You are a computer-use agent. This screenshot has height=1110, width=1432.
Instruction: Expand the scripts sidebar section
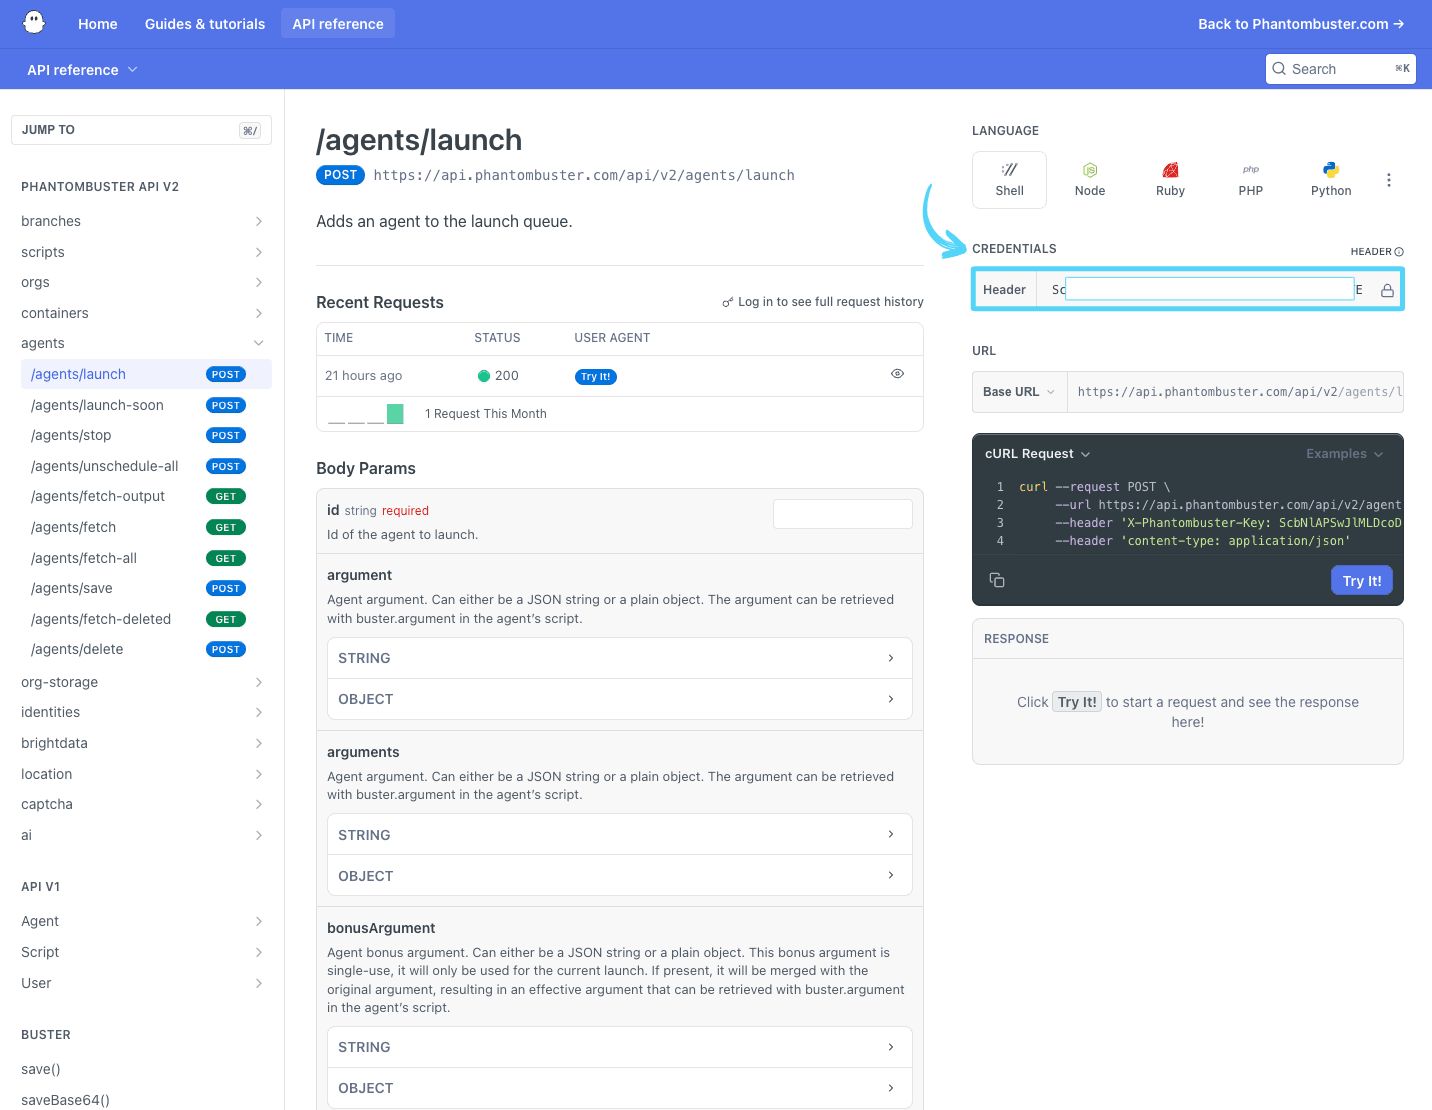pyautogui.click(x=259, y=252)
